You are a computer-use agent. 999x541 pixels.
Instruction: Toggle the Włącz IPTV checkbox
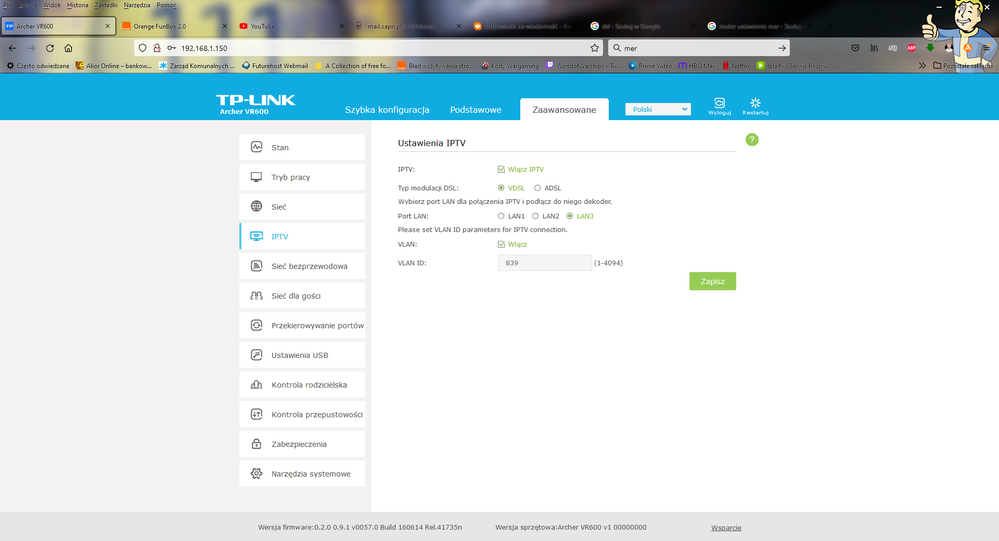click(x=501, y=170)
